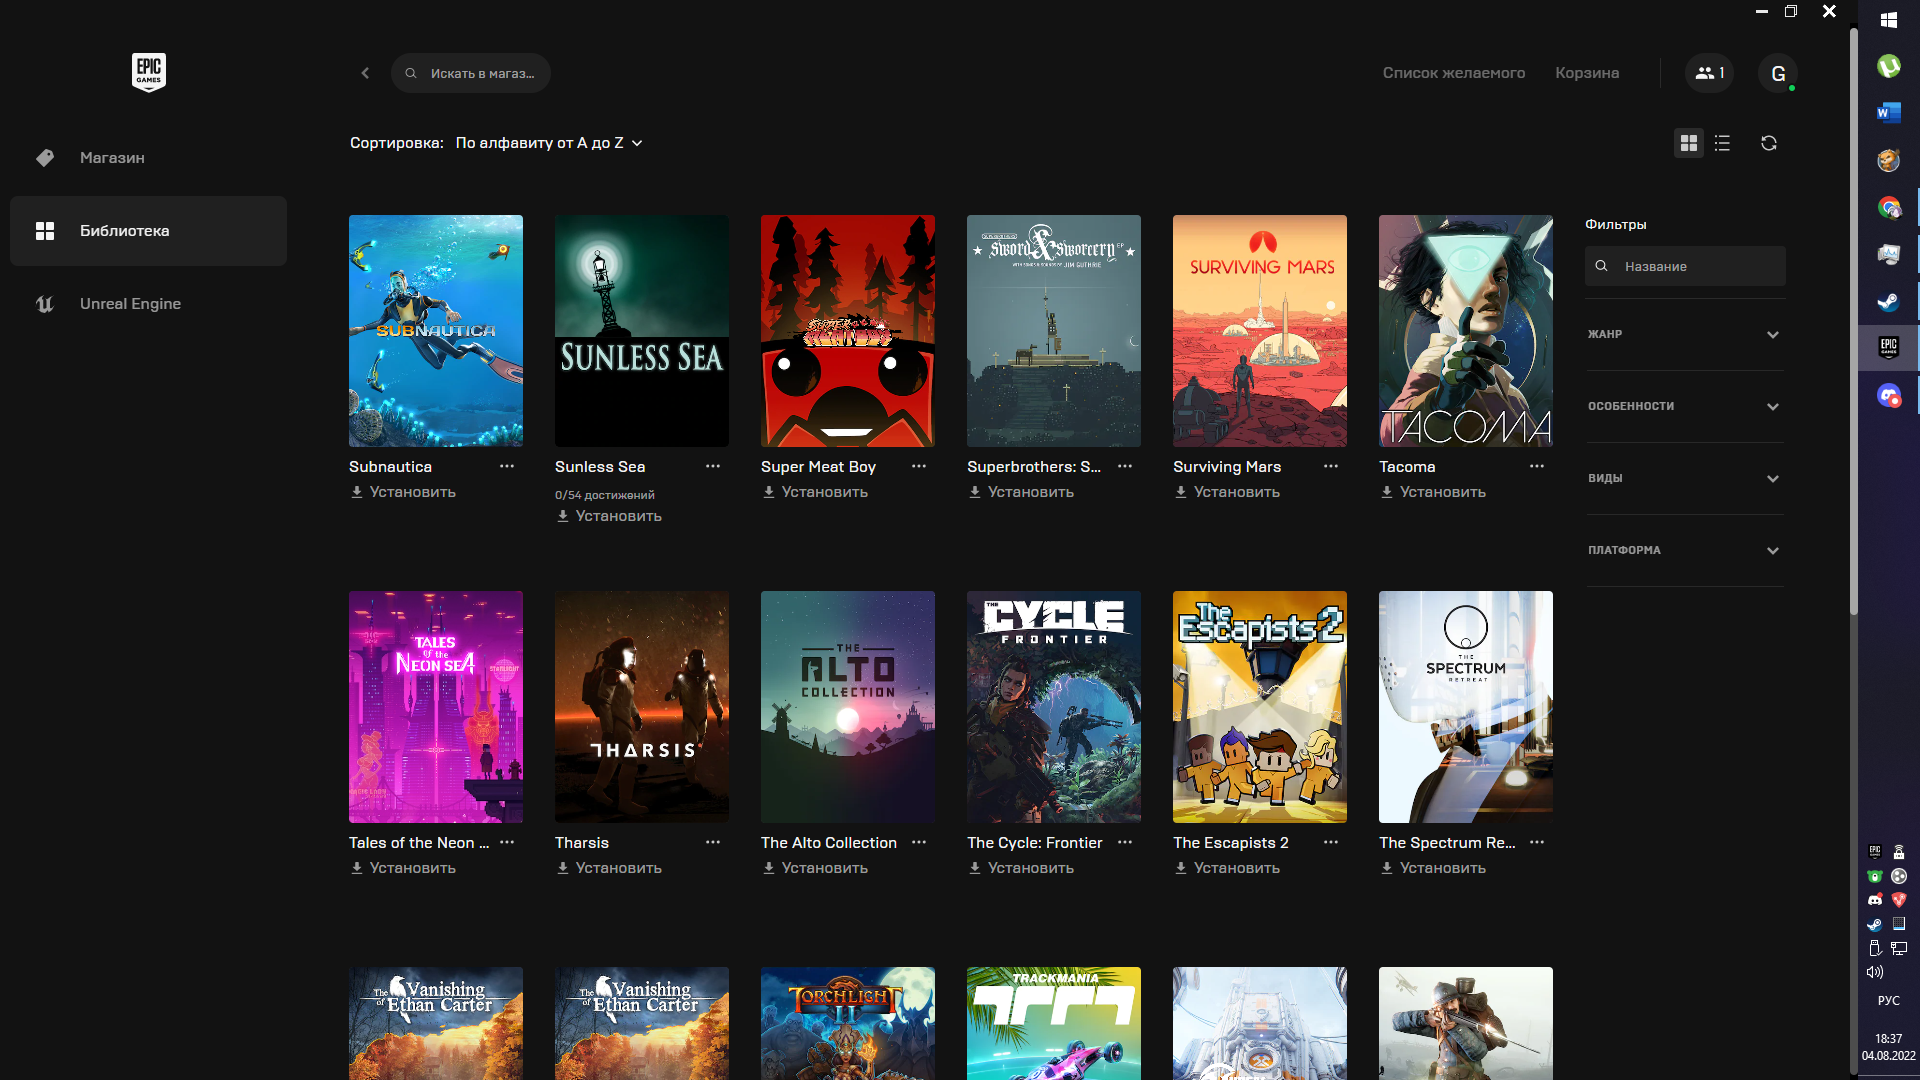The image size is (1920, 1080).
Task: Open the G account profile avatar
Action: click(1778, 73)
